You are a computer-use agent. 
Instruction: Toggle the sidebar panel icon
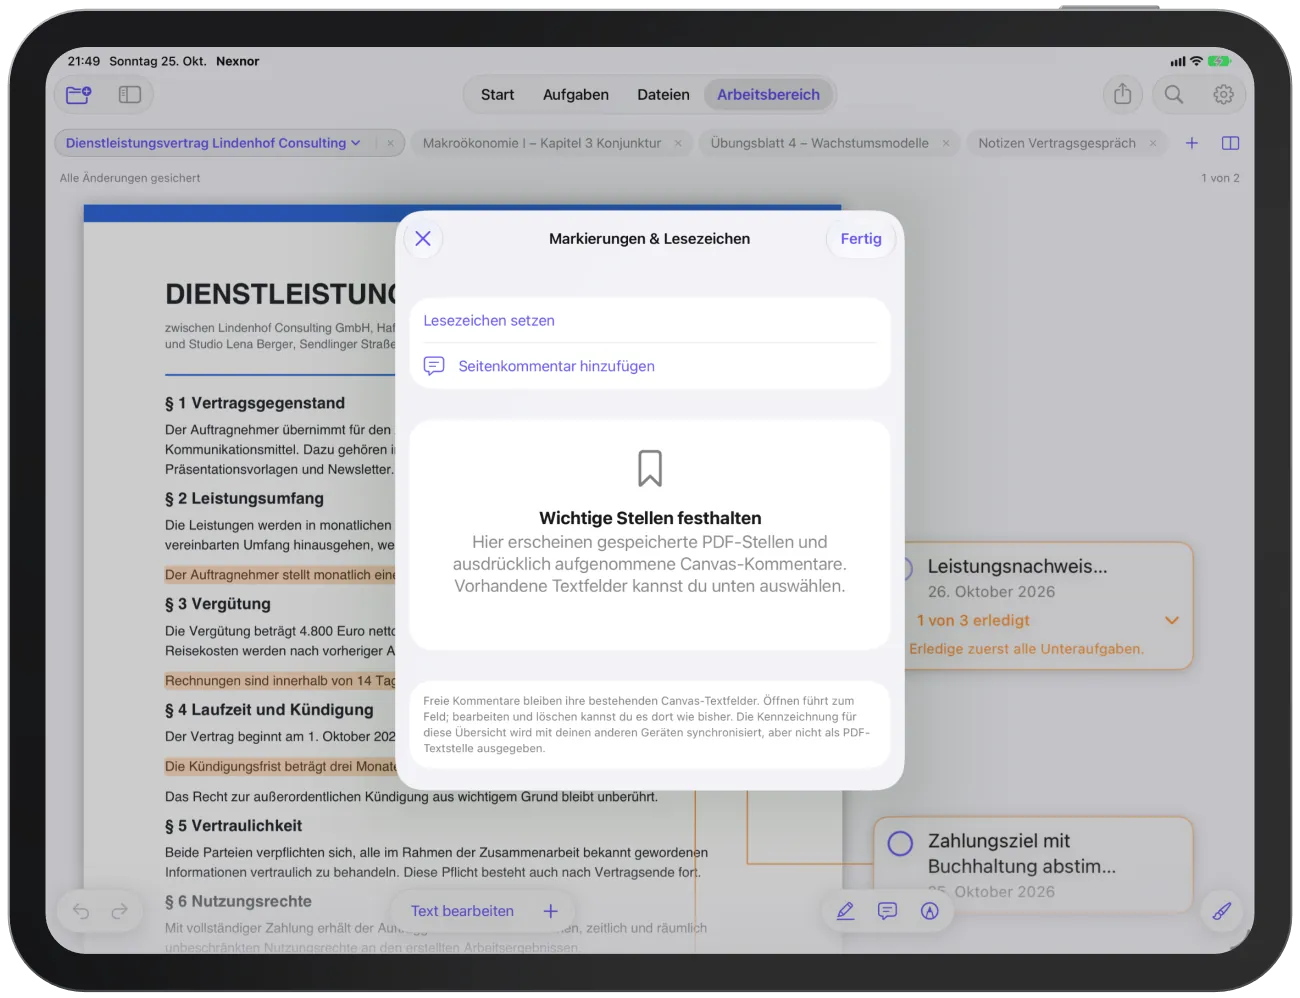point(130,95)
